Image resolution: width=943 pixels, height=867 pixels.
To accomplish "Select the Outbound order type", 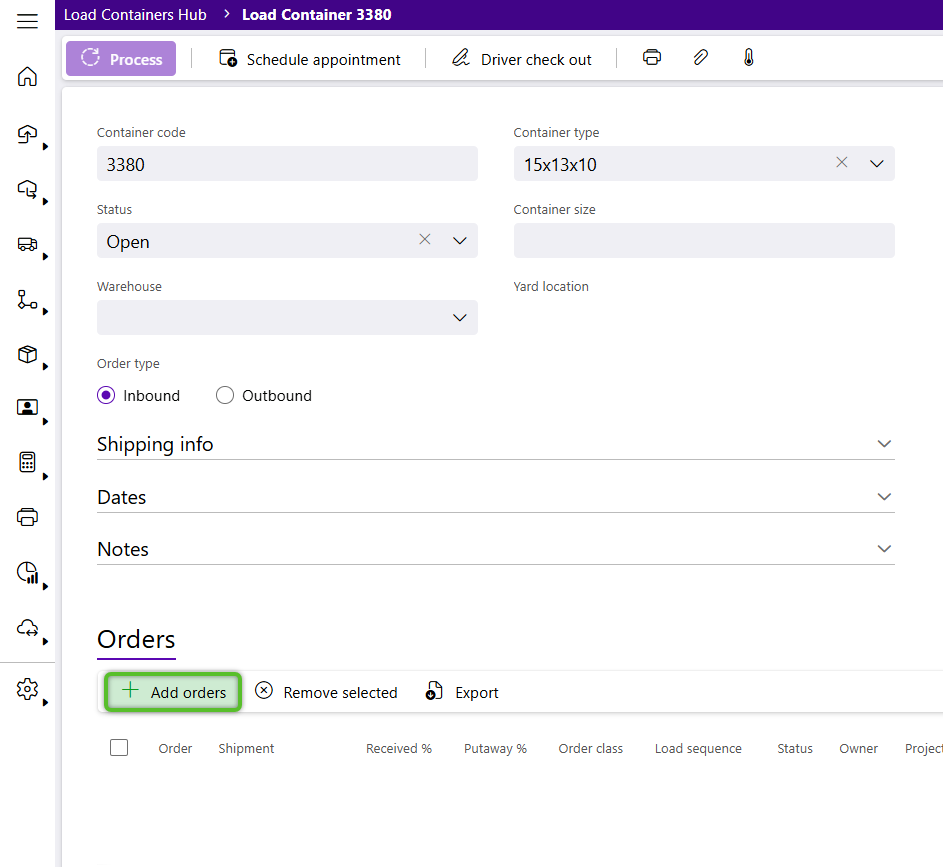I will click(225, 395).
